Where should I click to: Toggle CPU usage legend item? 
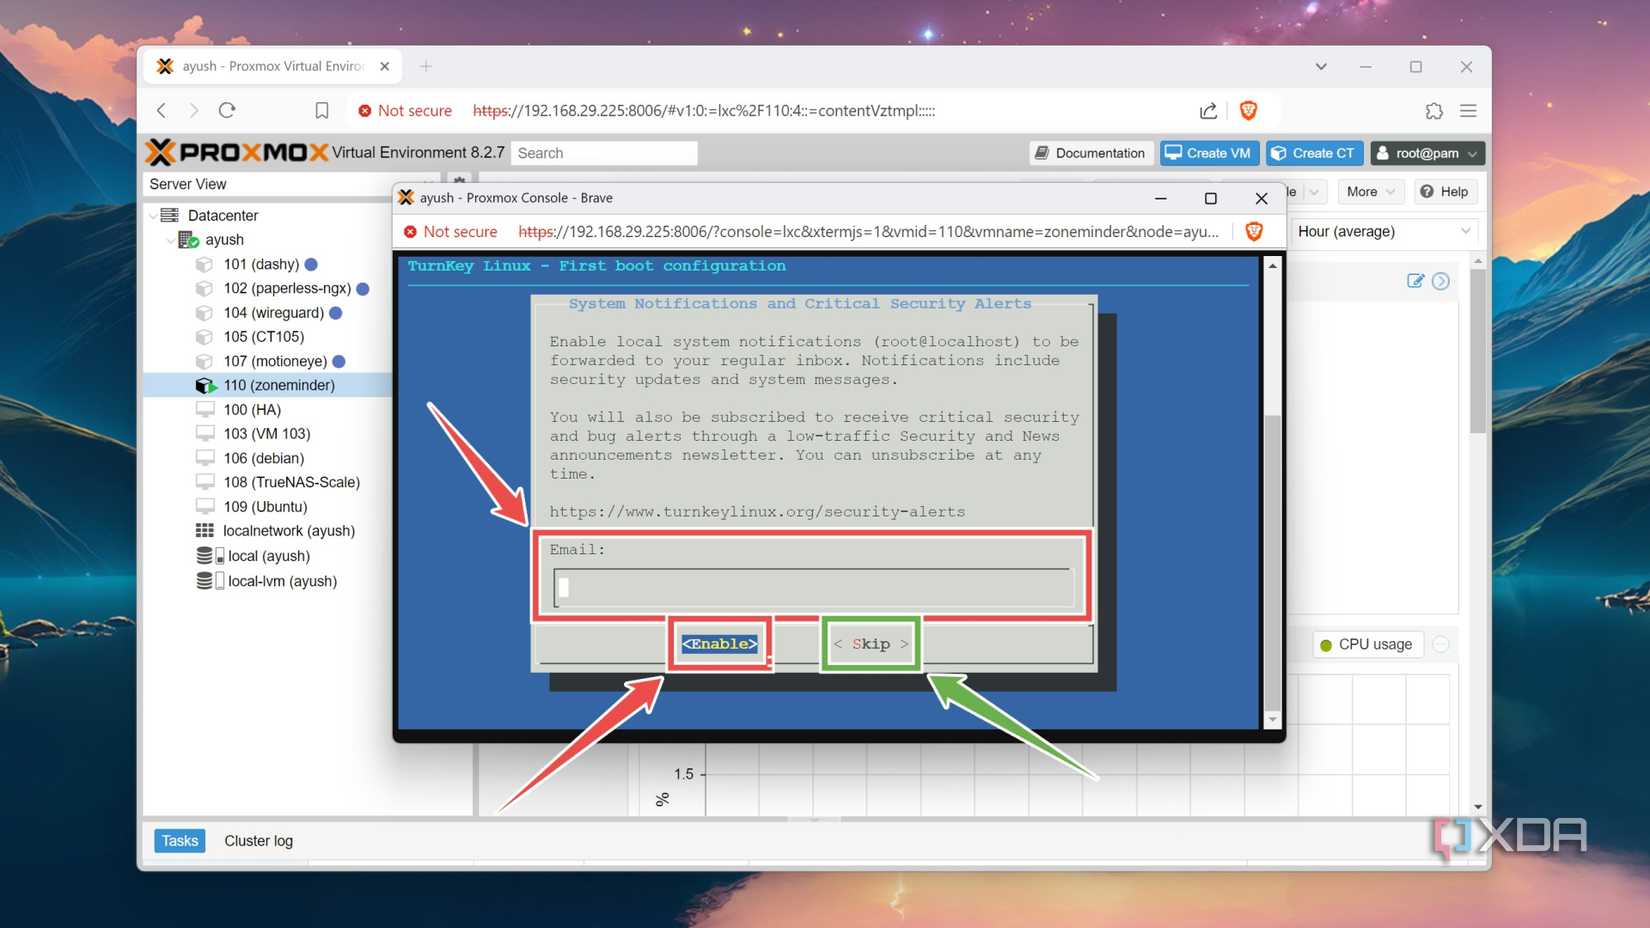1366,644
